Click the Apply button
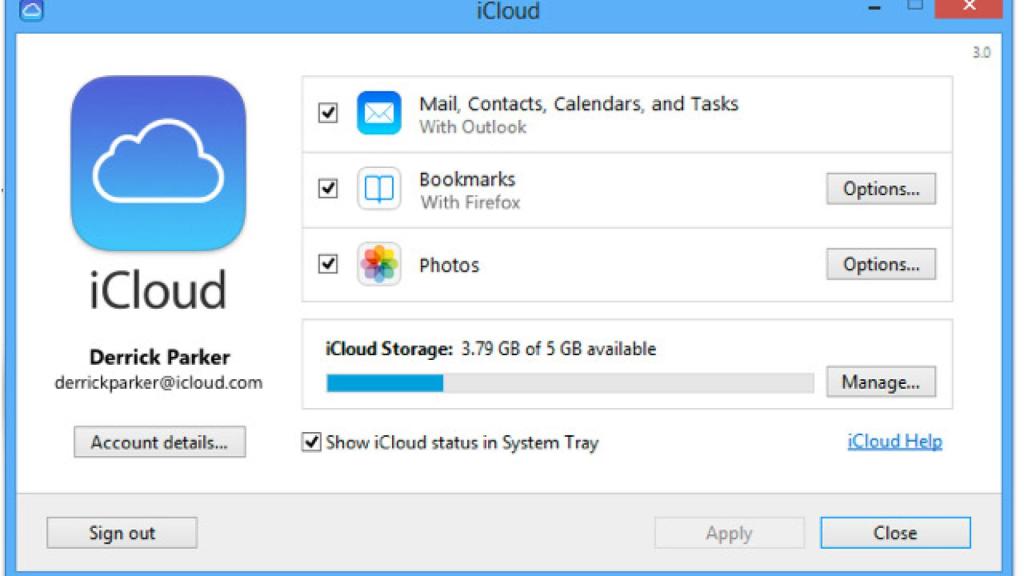 (729, 532)
